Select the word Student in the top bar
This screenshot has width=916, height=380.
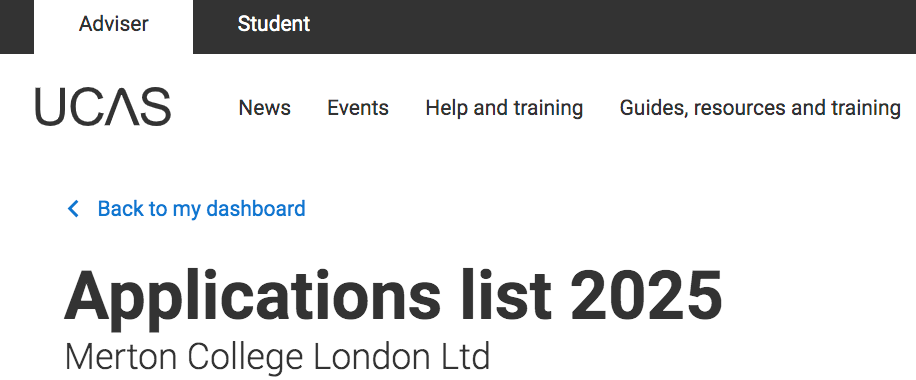pos(273,24)
